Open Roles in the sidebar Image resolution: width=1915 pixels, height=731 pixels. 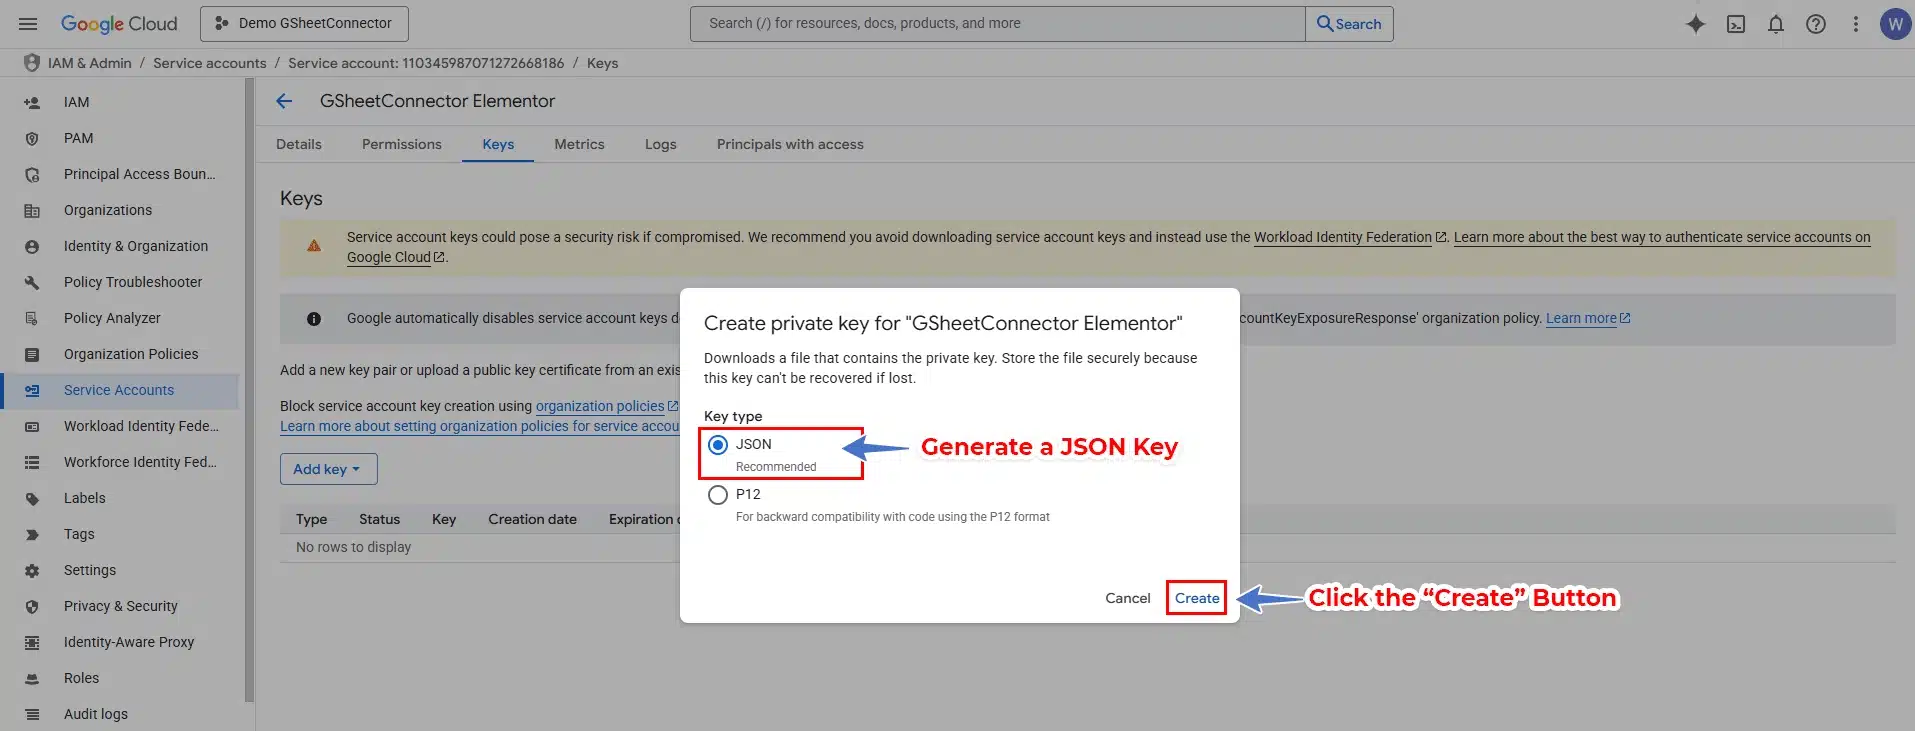coord(81,678)
